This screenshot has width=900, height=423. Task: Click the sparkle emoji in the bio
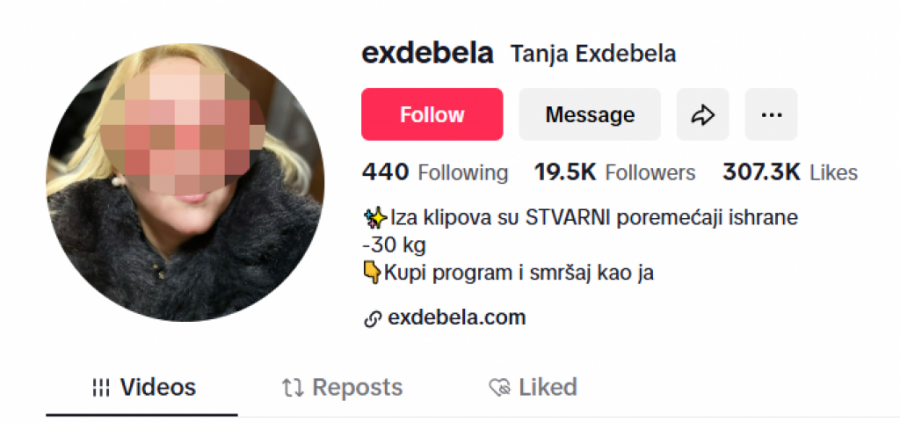pyautogui.click(x=376, y=218)
